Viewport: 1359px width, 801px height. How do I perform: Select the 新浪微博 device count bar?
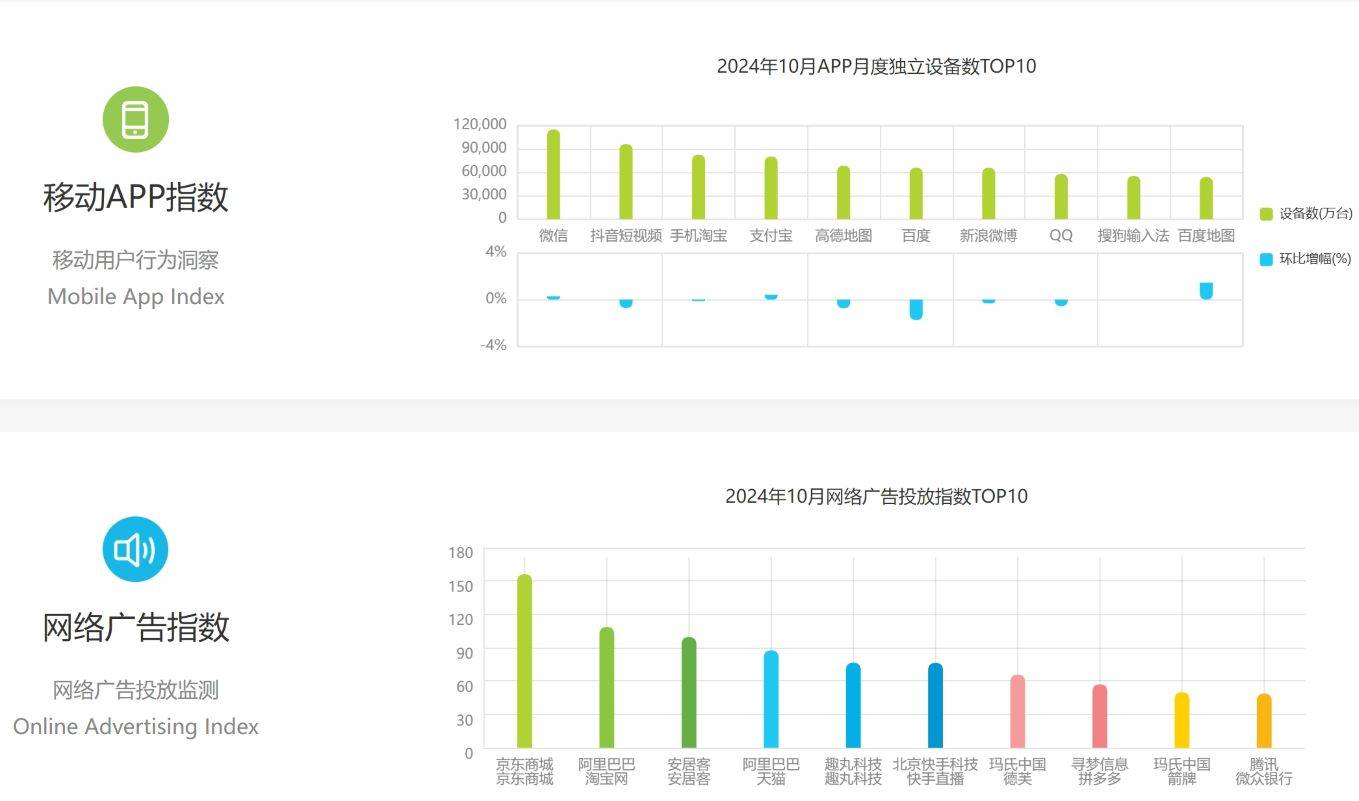[x=988, y=193]
